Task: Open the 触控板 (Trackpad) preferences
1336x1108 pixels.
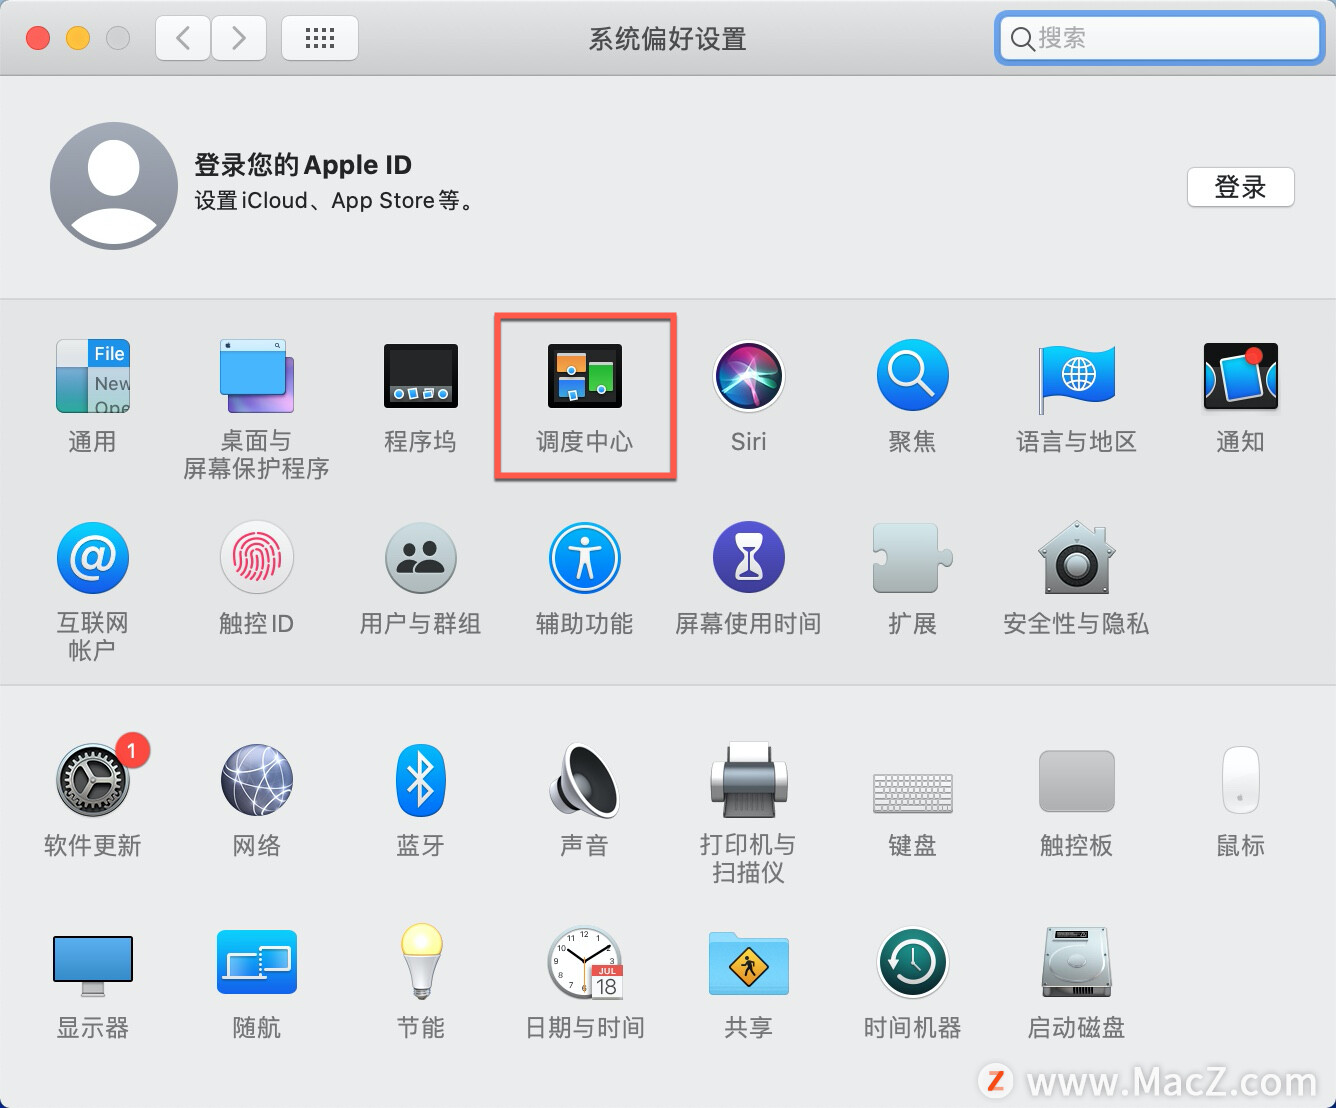Action: tap(1076, 780)
